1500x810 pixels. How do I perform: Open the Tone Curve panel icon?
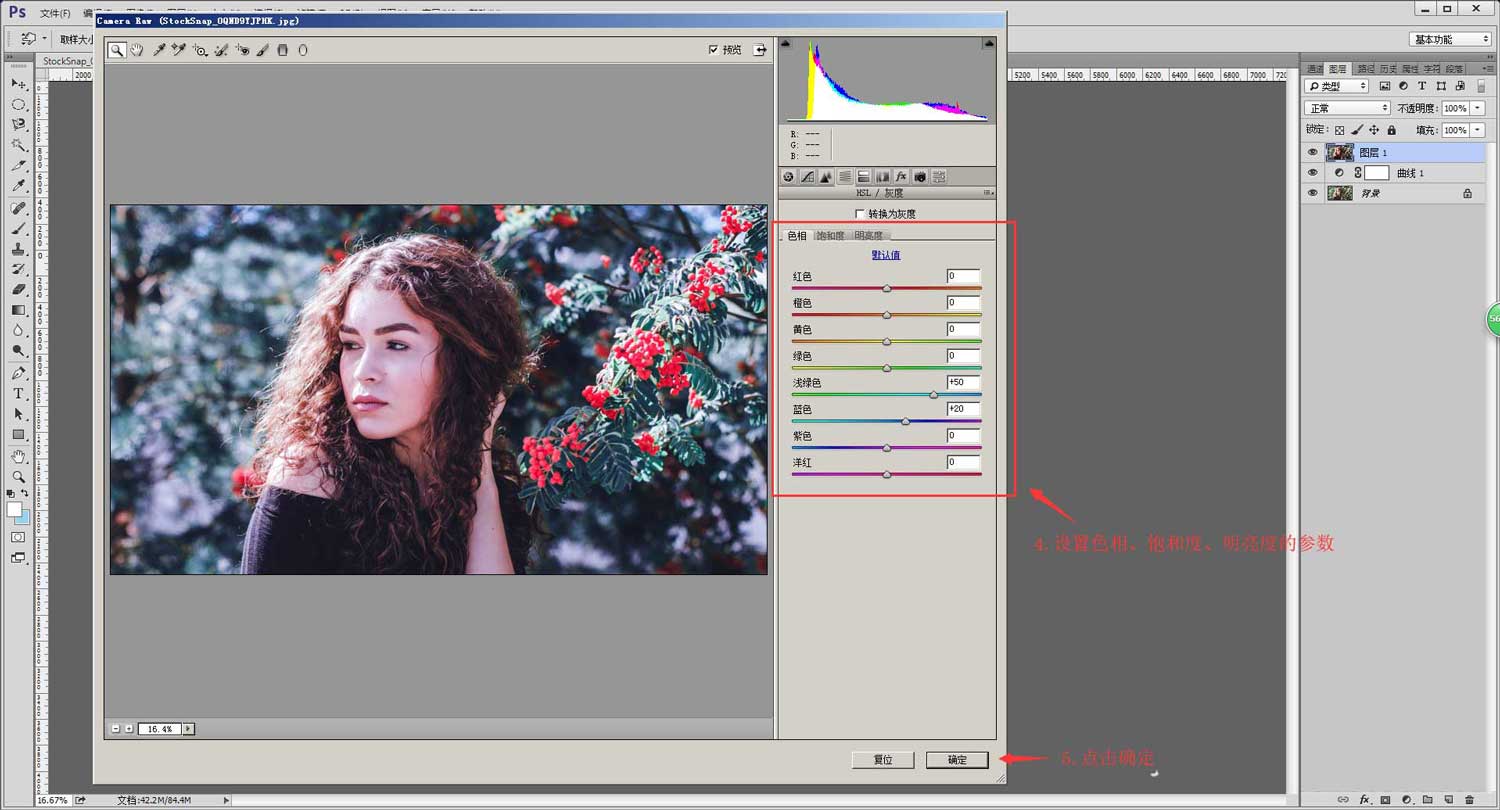[x=807, y=177]
